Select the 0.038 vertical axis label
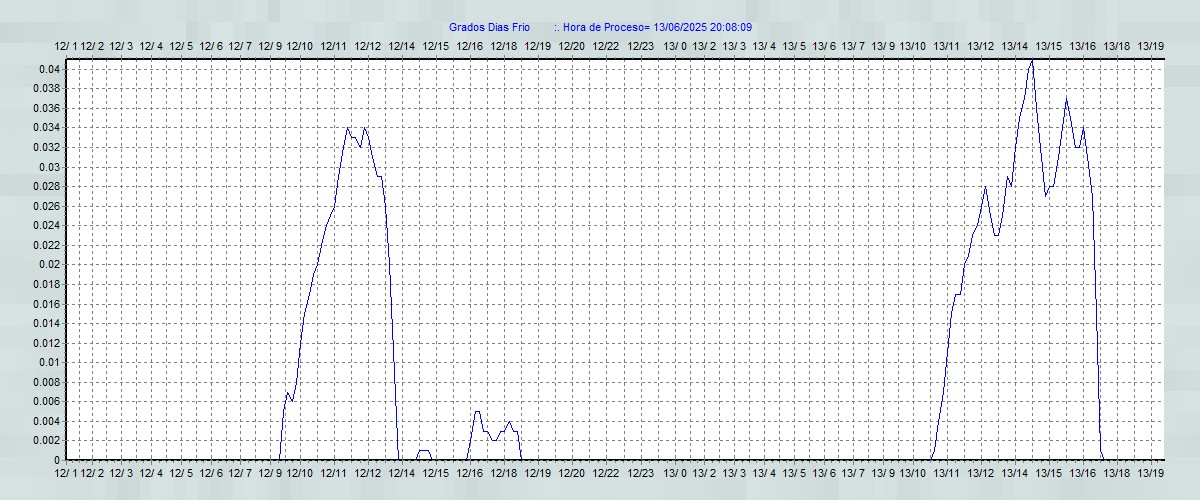Viewport: 1200px width, 500px height. pyautogui.click(x=45, y=88)
